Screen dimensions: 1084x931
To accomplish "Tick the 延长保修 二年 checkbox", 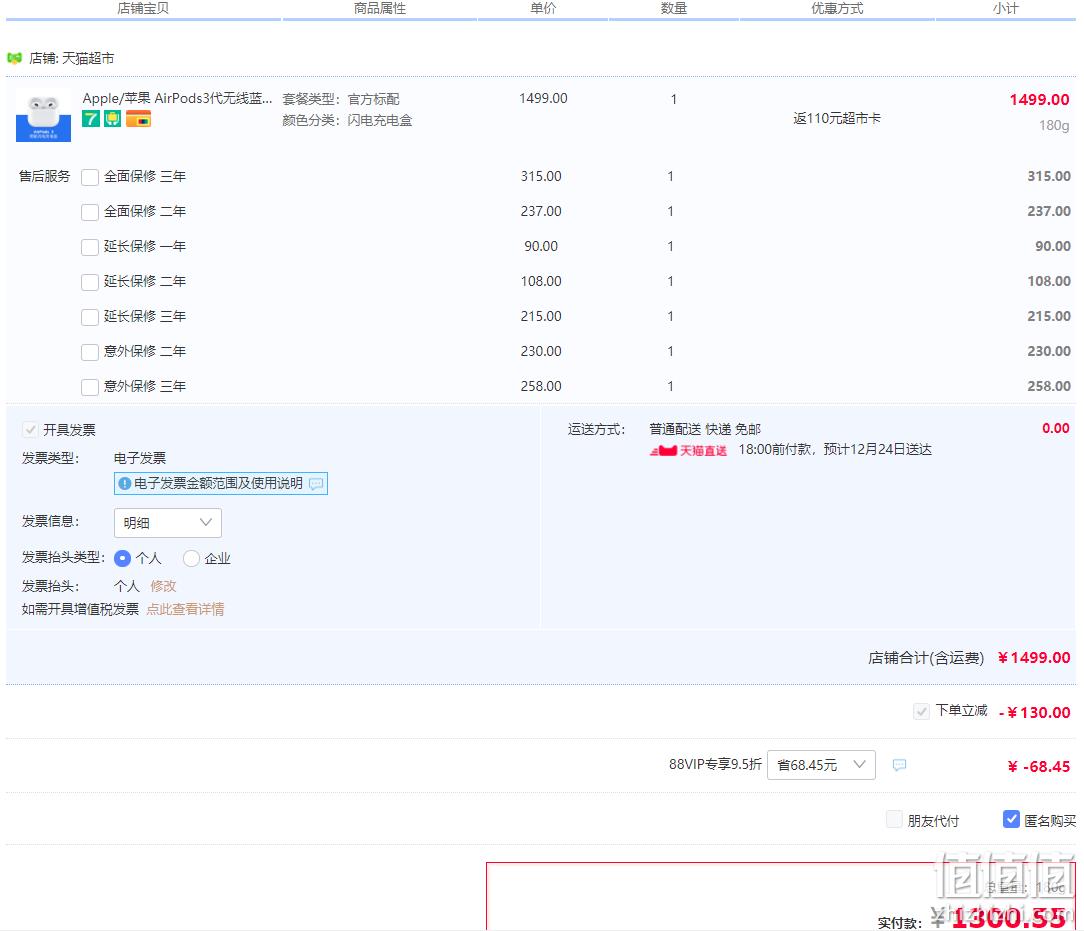I will 90,282.
